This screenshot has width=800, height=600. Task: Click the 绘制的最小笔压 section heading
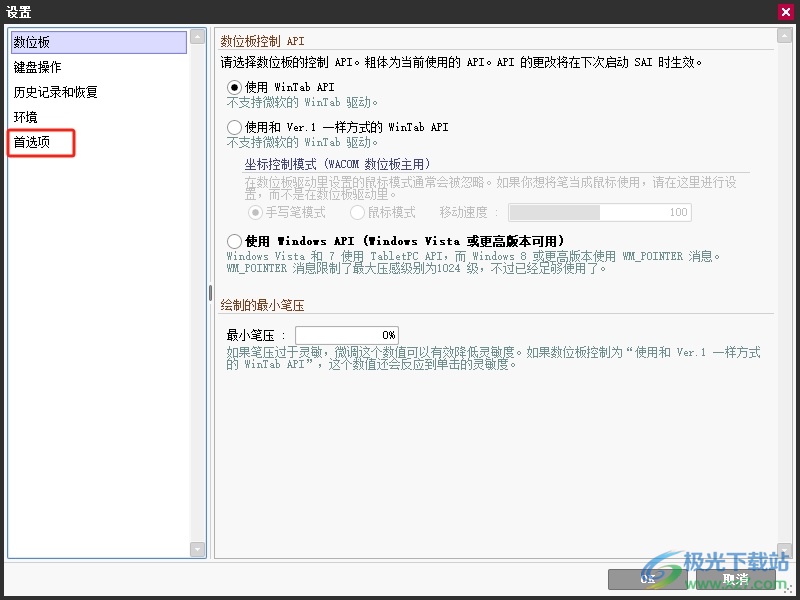coord(262,305)
